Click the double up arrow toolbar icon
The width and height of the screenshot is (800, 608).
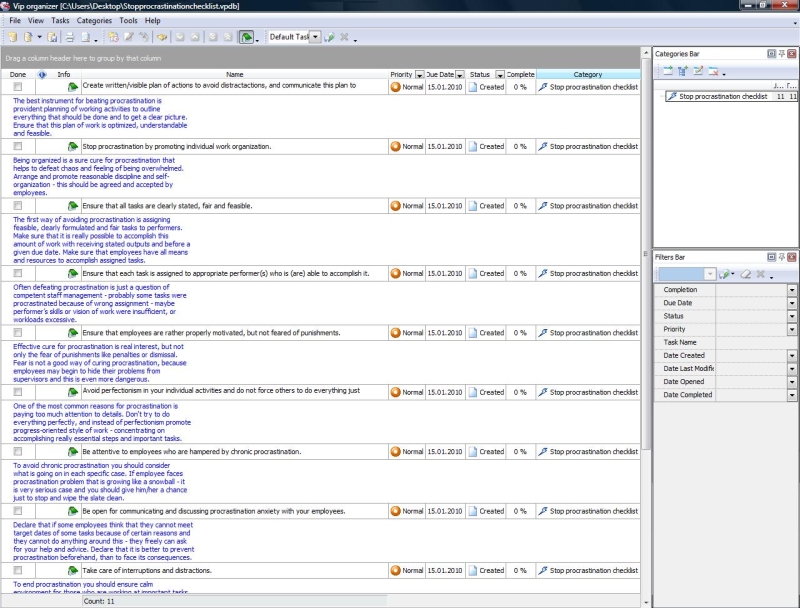tap(229, 37)
